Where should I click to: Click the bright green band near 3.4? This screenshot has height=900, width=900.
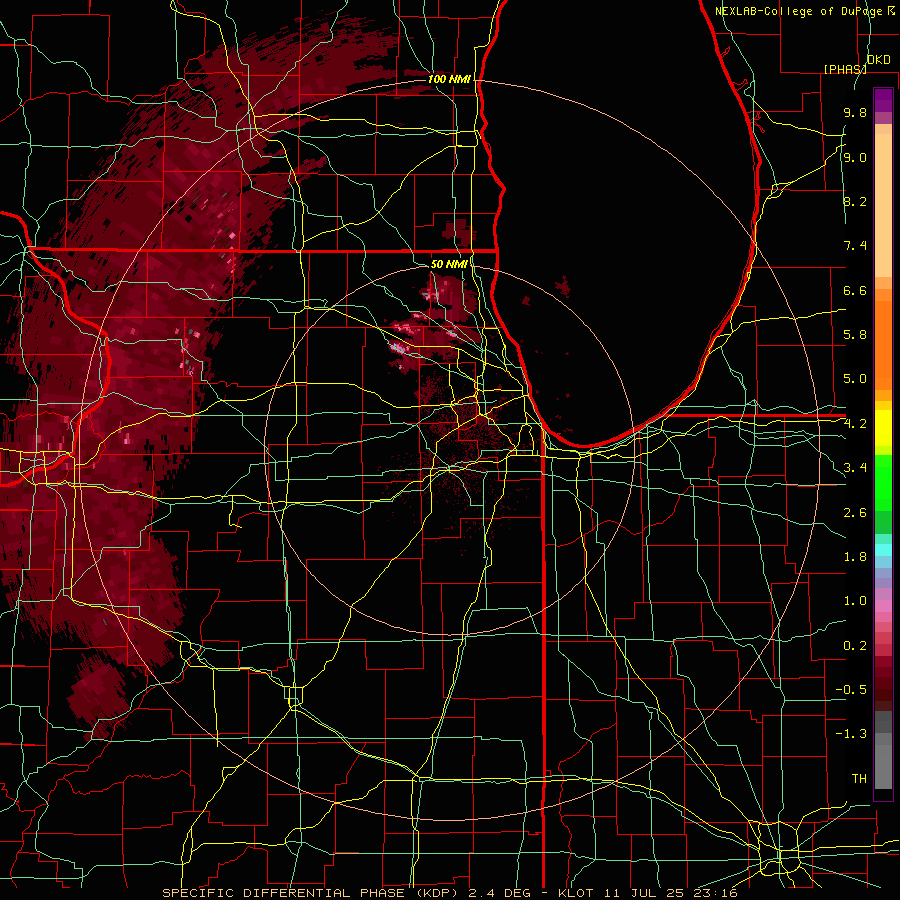click(x=883, y=482)
